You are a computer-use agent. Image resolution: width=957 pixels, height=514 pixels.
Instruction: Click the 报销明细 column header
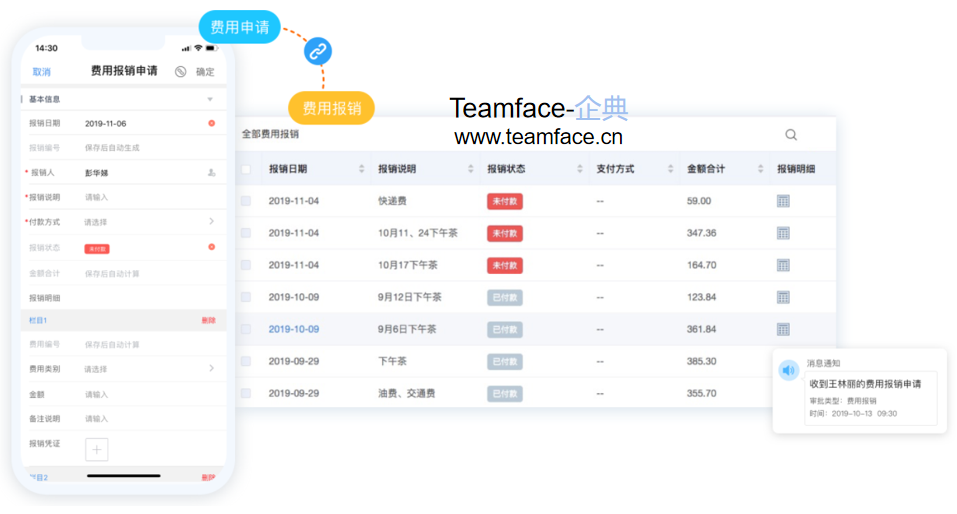[x=796, y=169]
